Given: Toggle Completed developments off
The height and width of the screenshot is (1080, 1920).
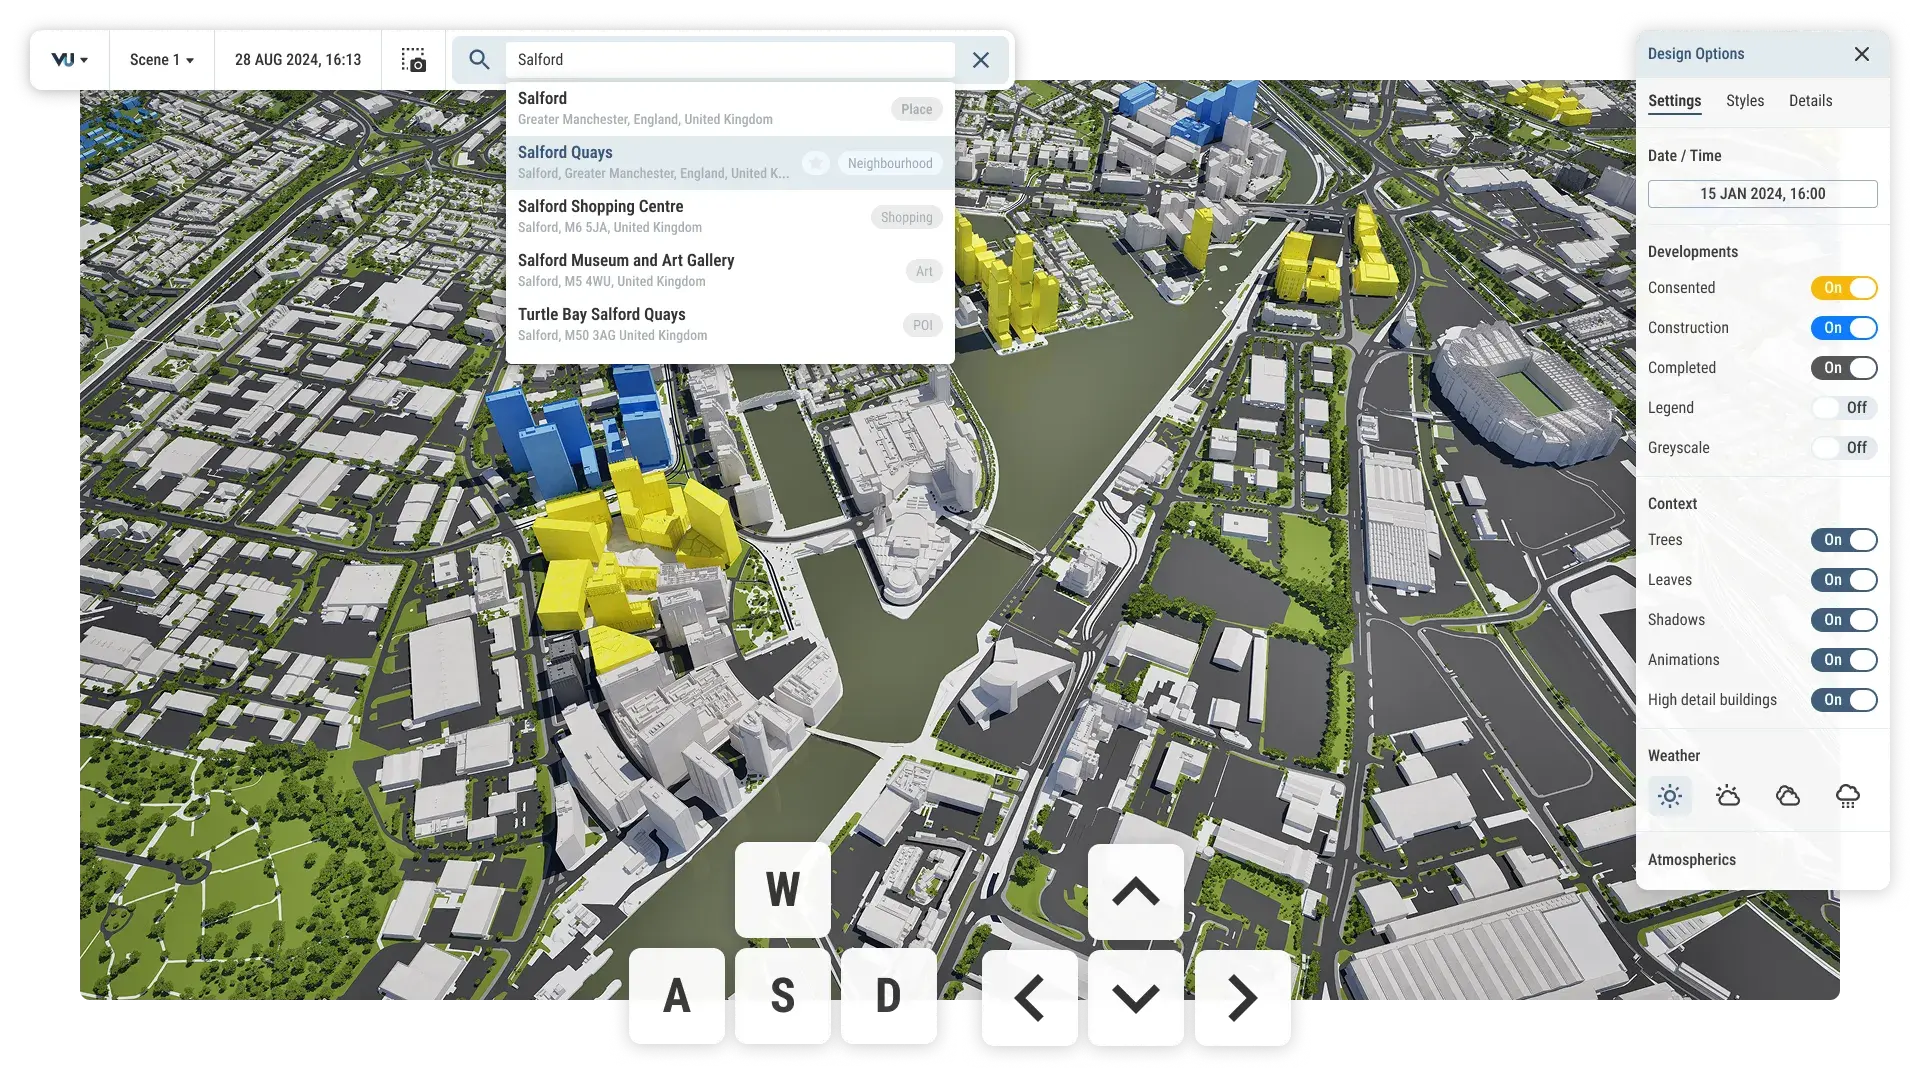Looking at the screenshot, I should tap(1844, 368).
